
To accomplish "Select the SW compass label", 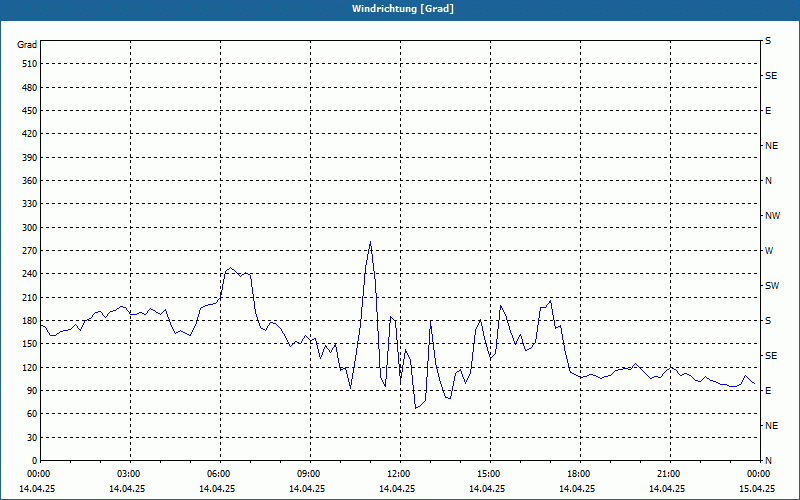I will 772,286.
